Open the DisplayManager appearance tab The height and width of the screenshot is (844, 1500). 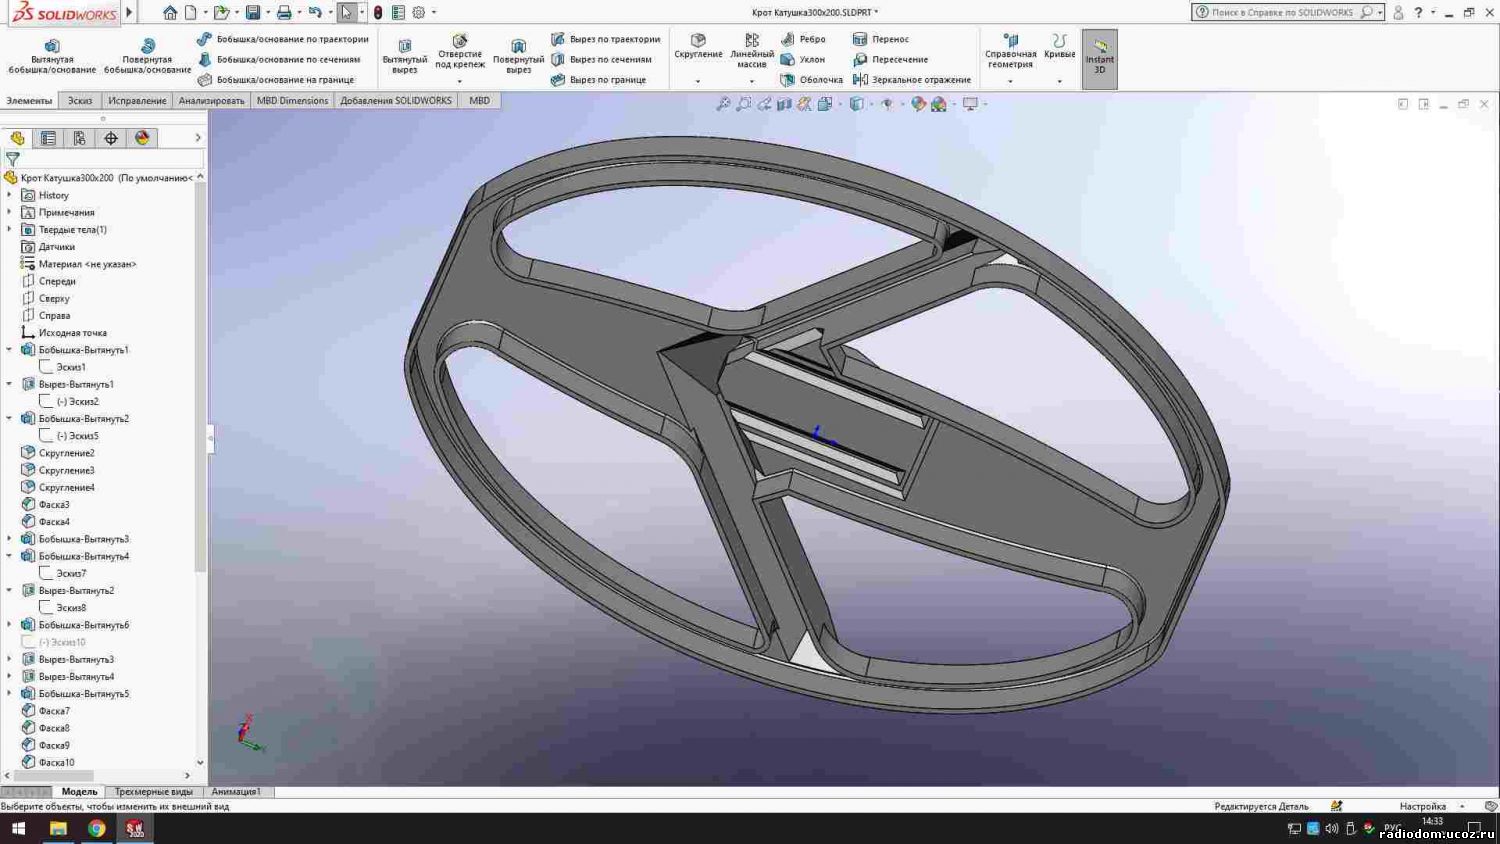pyautogui.click(x=142, y=138)
